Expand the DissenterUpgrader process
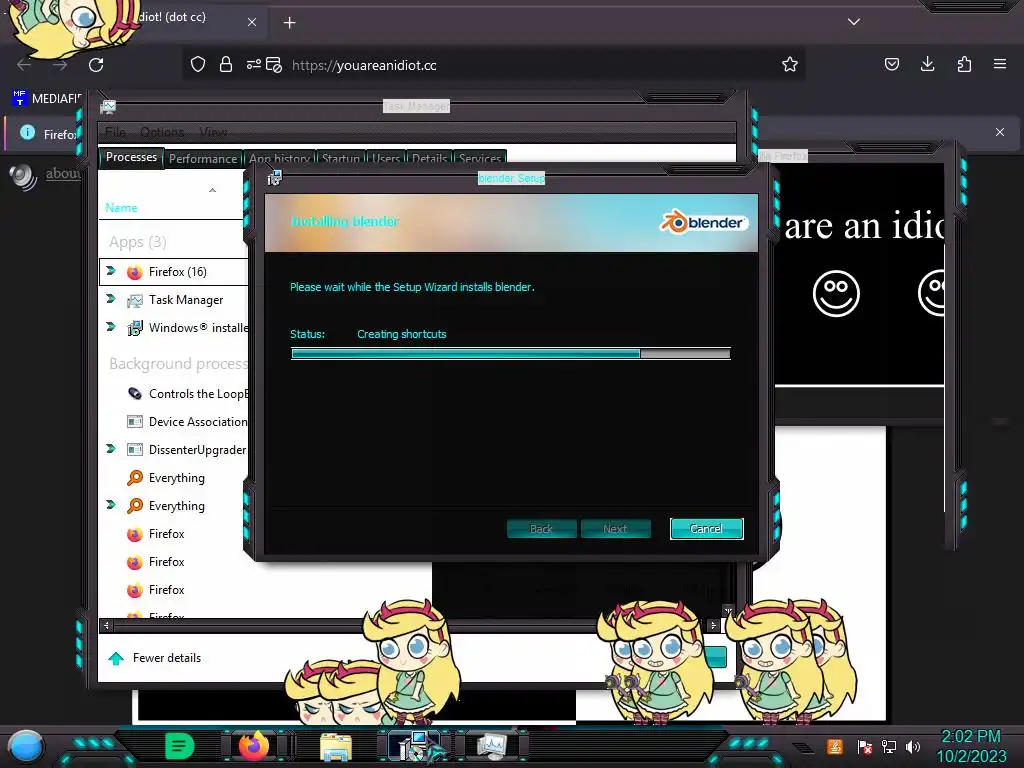1024x768 pixels. coord(111,449)
